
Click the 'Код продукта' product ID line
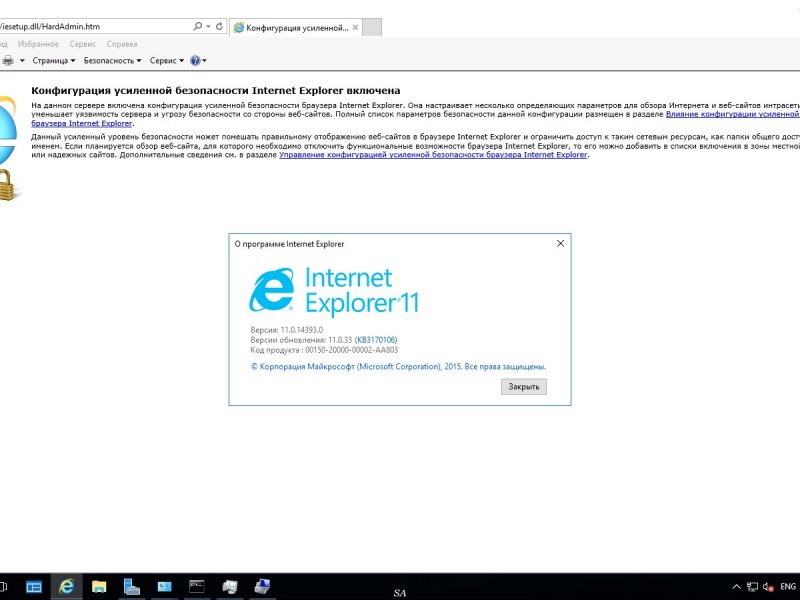324,350
